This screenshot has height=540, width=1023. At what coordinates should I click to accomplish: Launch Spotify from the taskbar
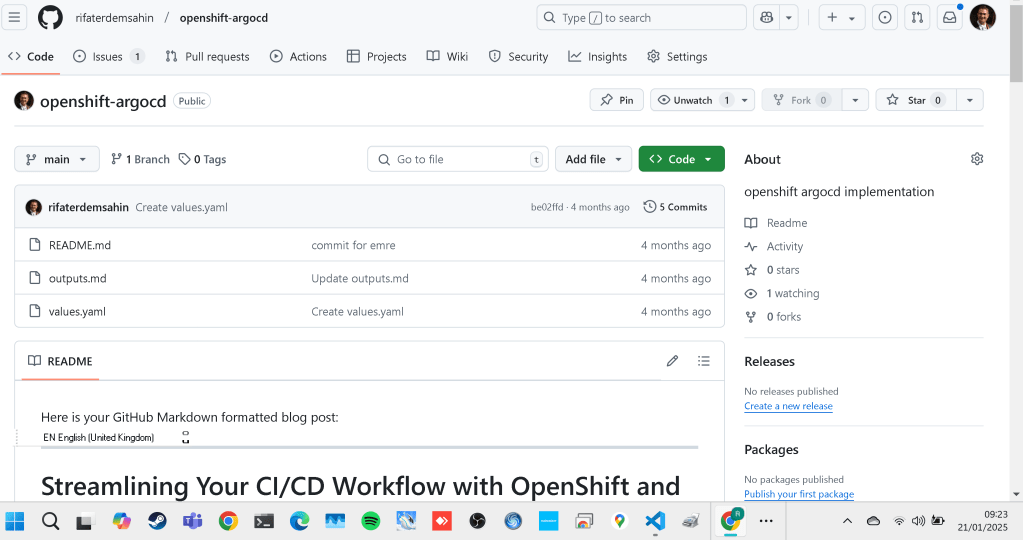click(x=371, y=521)
